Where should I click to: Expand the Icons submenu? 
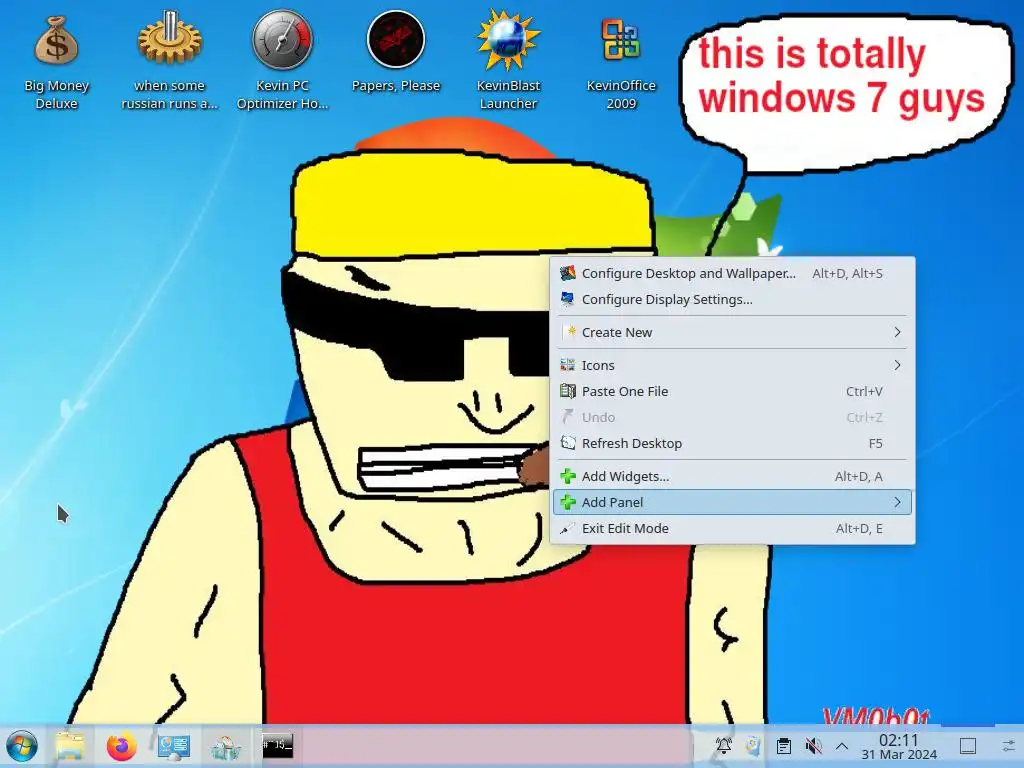coord(732,365)
